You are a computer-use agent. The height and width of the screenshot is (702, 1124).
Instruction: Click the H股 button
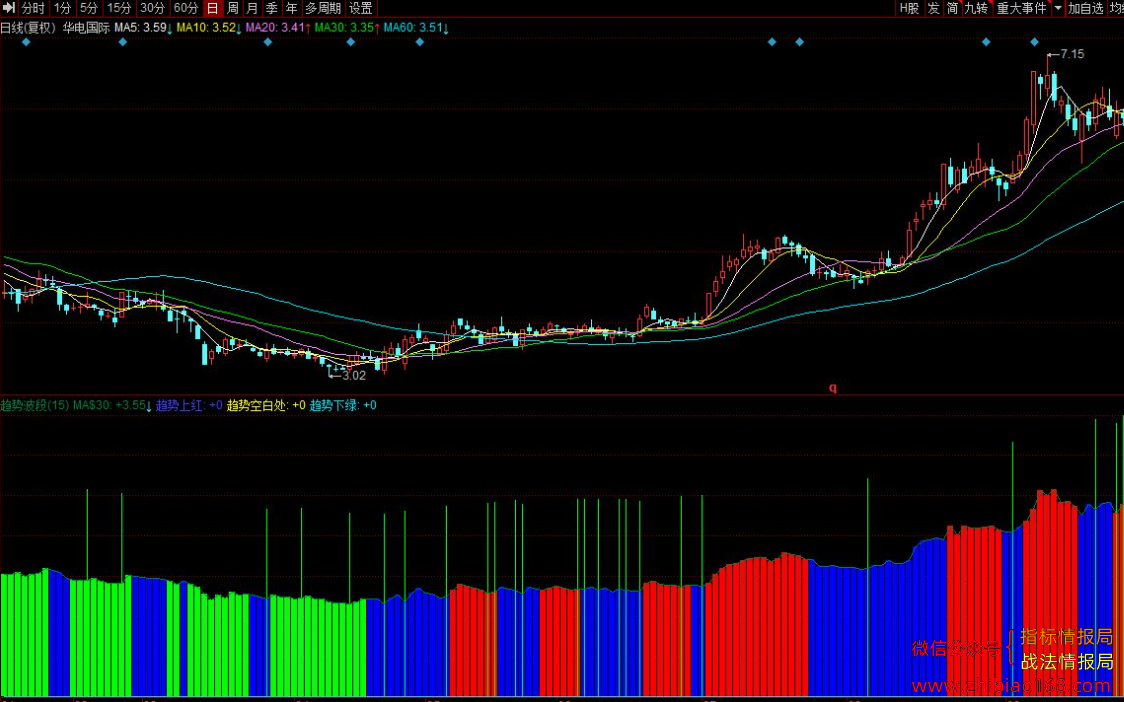(910, 8)
